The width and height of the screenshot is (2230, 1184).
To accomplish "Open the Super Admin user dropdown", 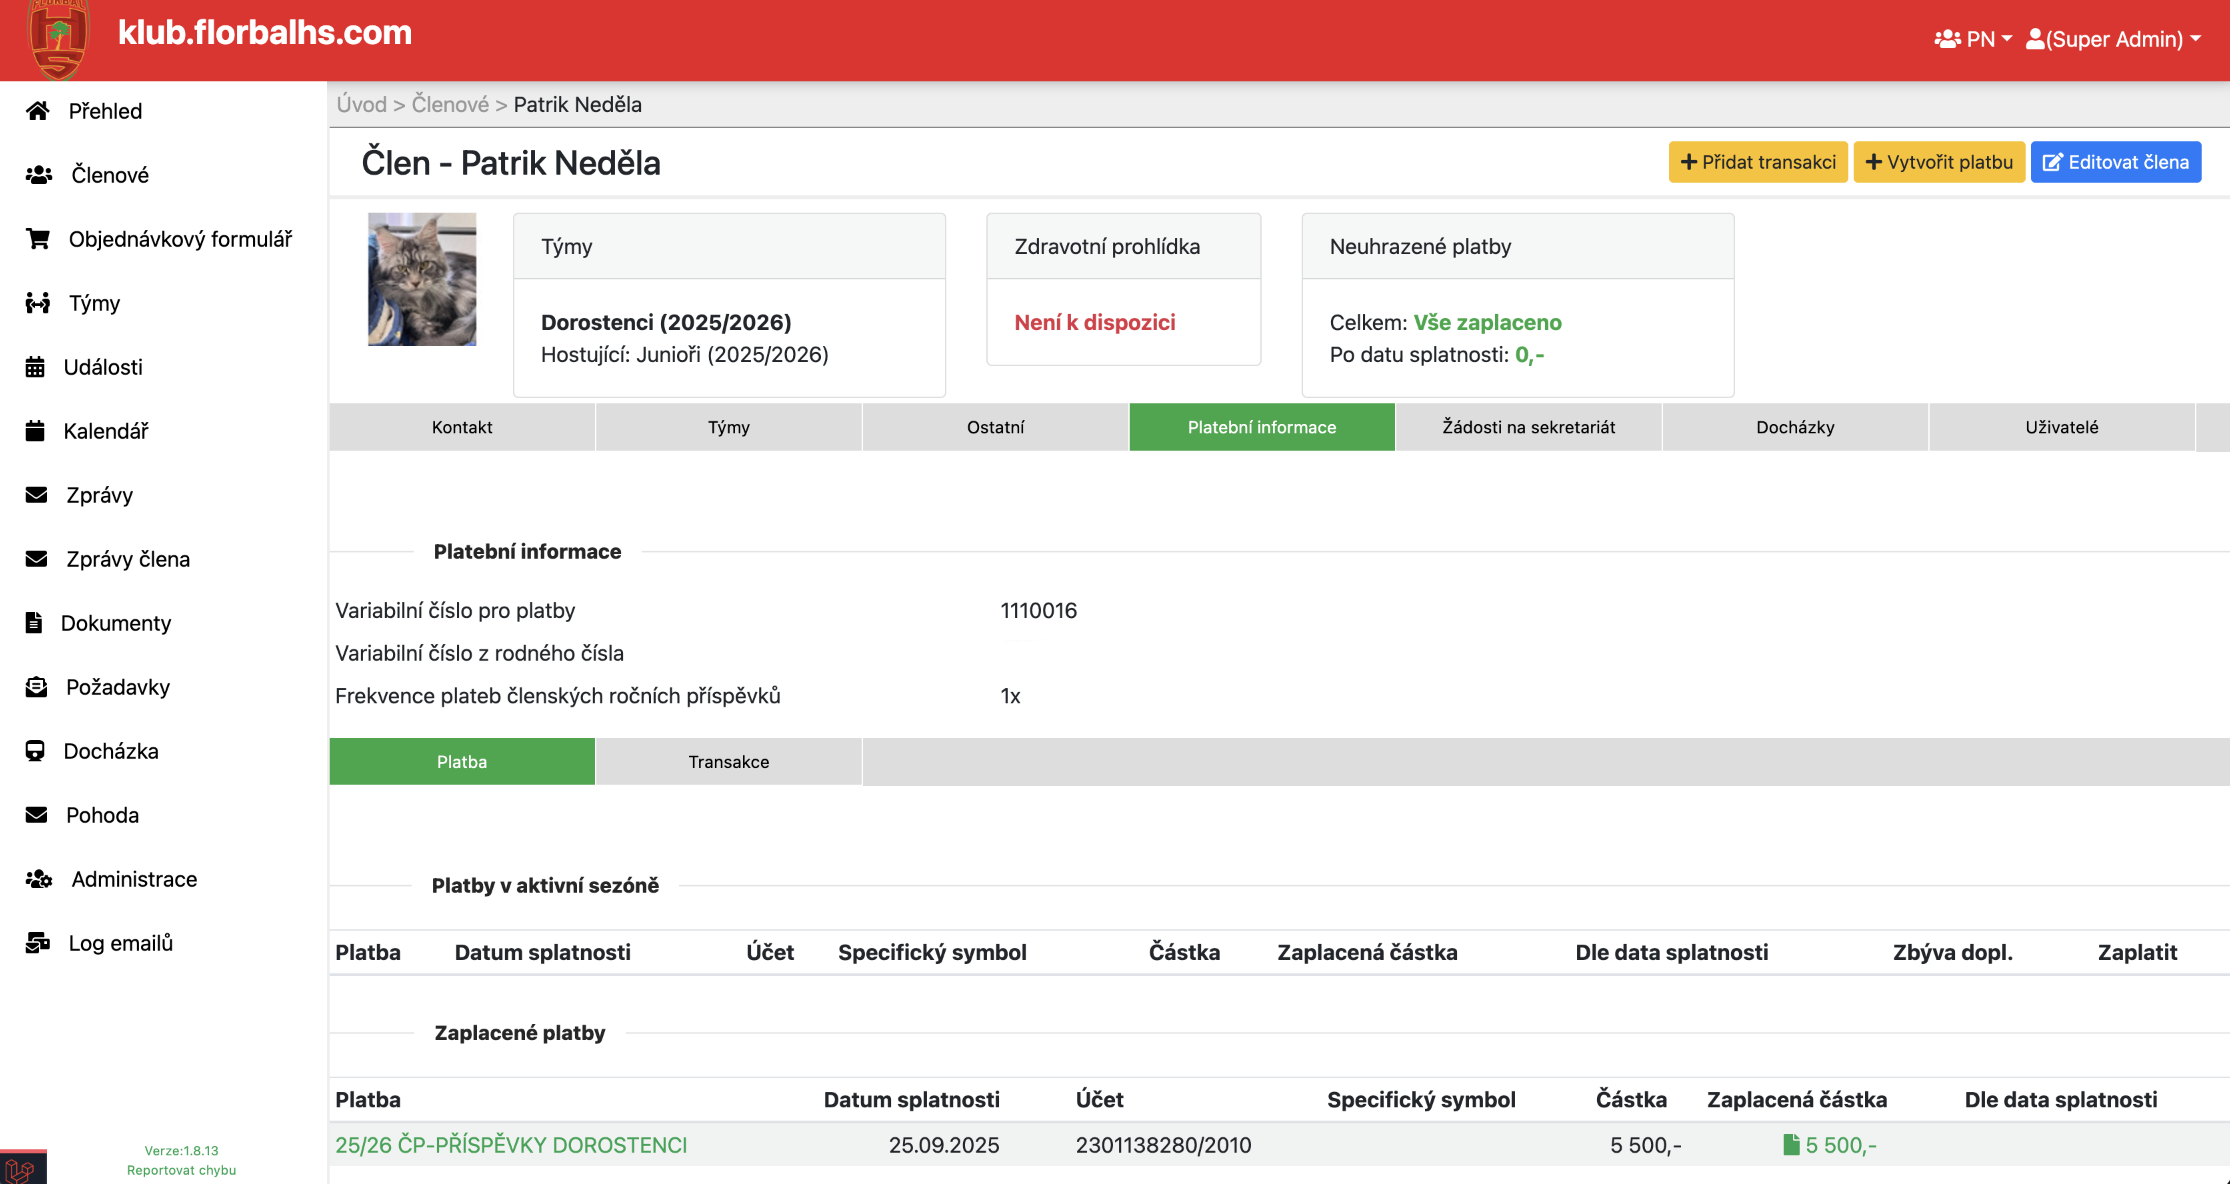I will click(x=2113, y=39).
